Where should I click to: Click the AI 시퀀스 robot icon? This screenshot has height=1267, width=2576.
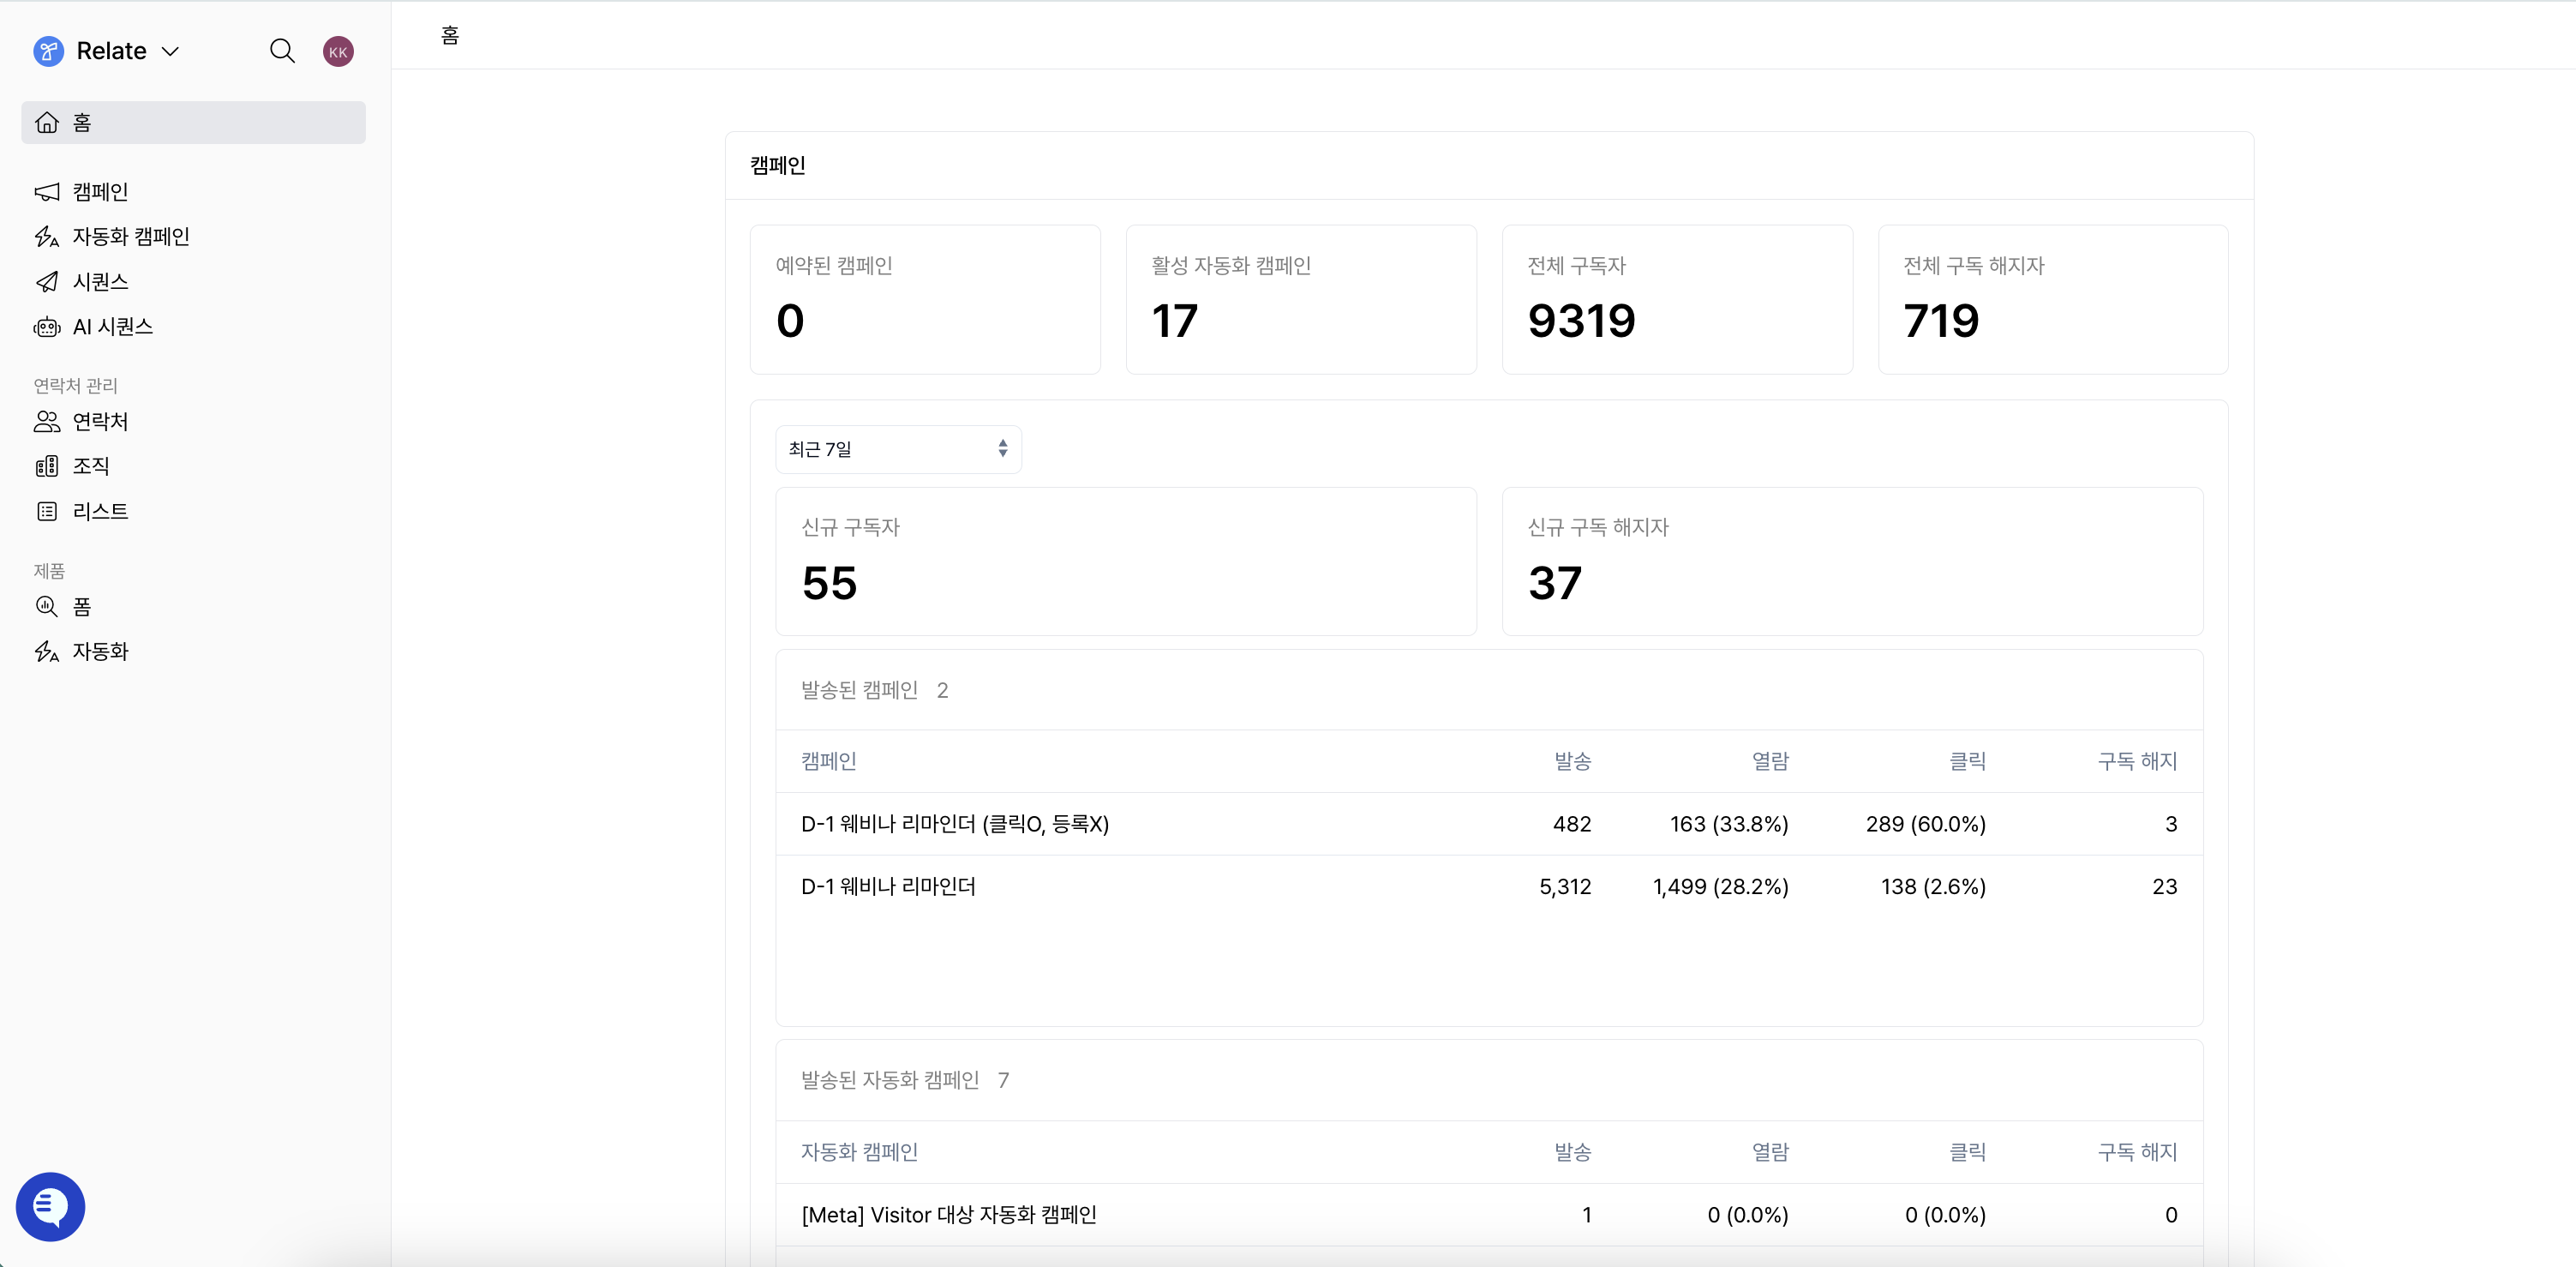coord(47,327)
